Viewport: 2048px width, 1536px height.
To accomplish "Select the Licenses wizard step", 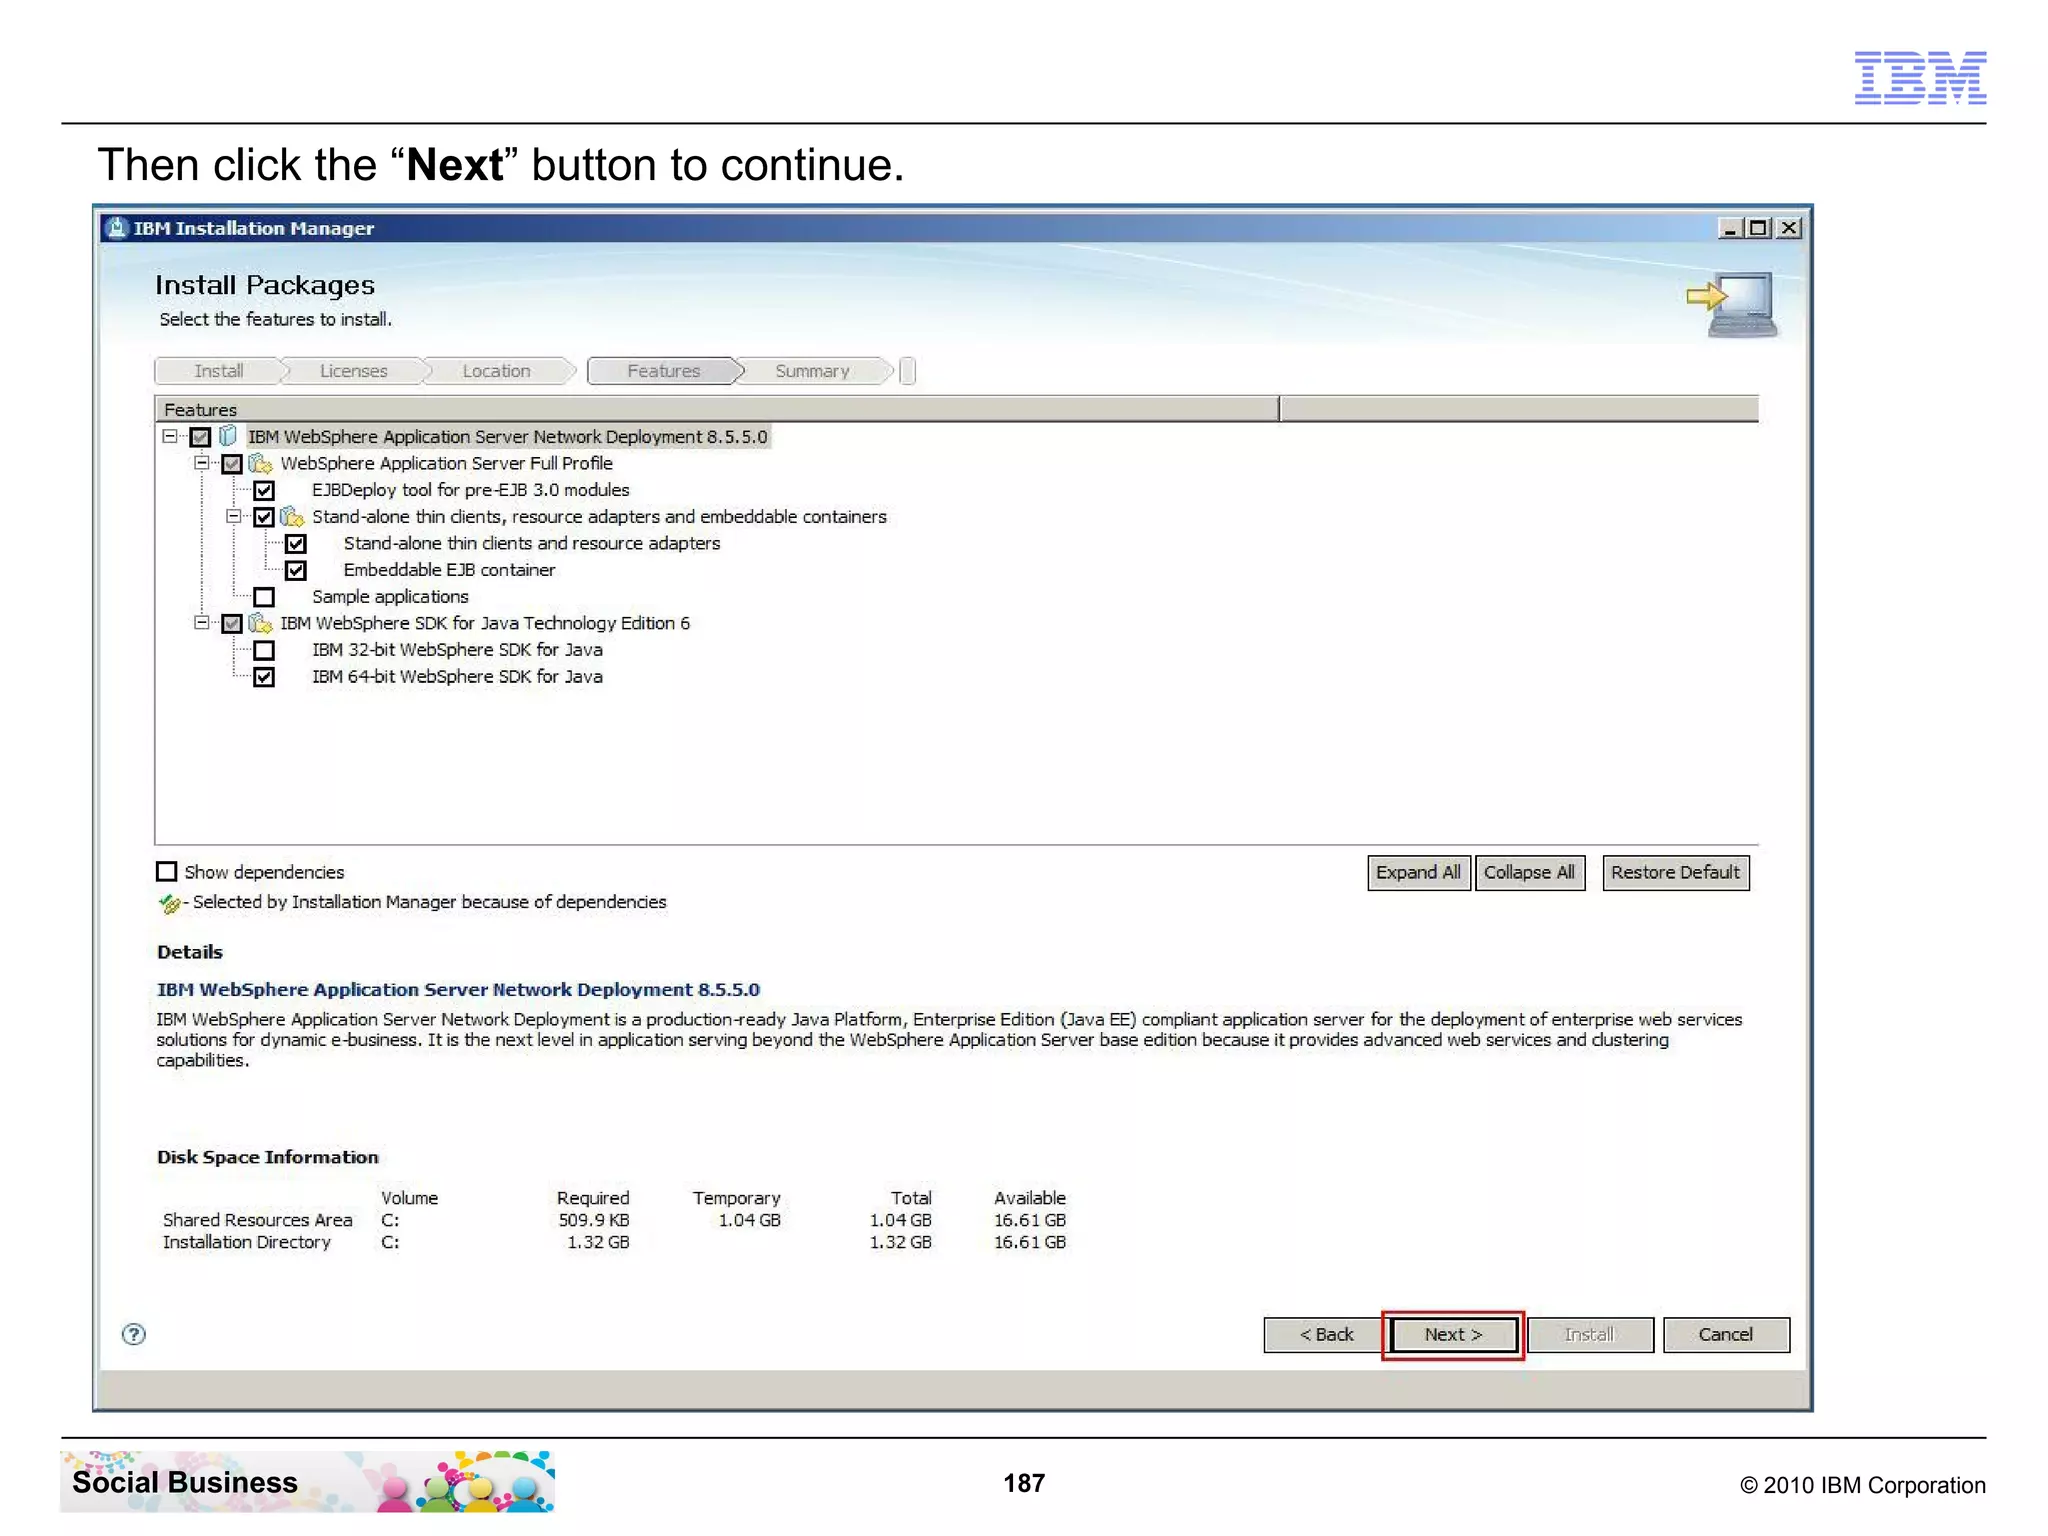I will tap(354, 371).
